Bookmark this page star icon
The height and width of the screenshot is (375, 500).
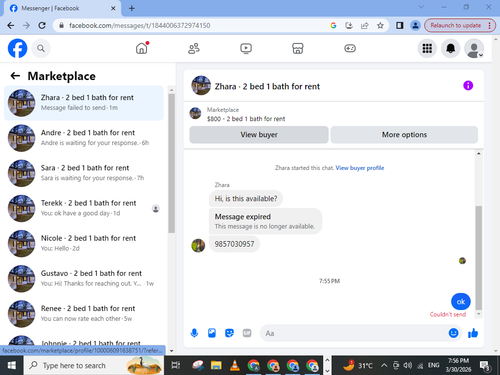coord(380,25)
